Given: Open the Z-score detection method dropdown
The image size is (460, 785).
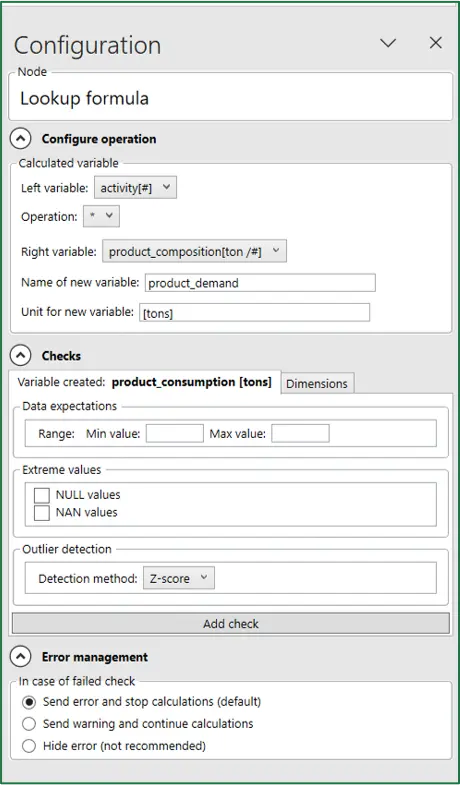Looking at the screenshot, I should pos(179,578).
